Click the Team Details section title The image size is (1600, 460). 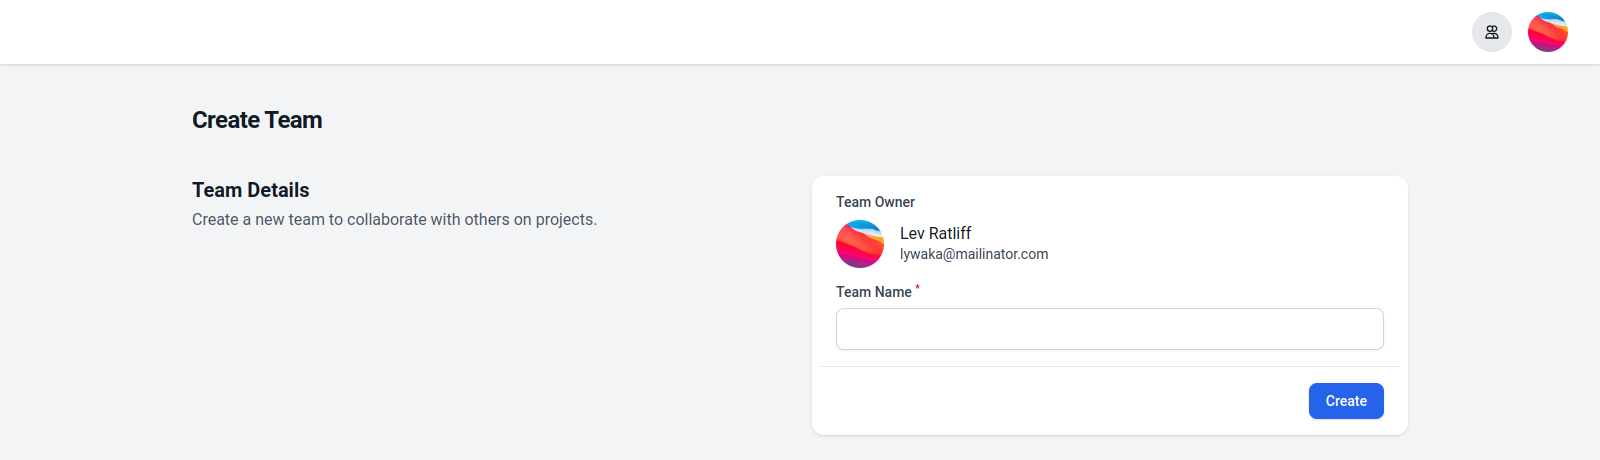click(251, 190)
